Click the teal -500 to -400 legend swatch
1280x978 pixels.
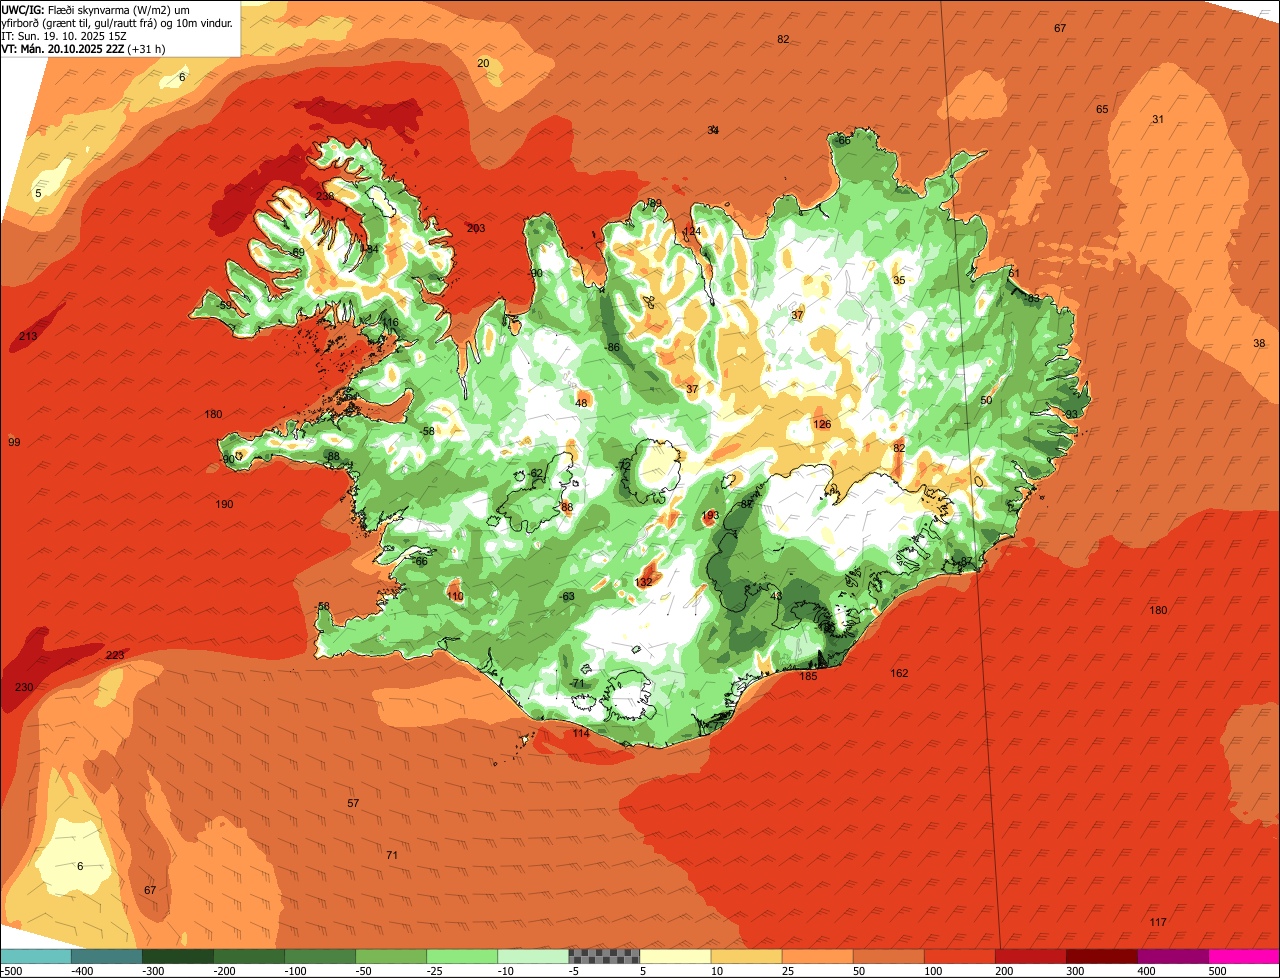[x=35, y=955]
